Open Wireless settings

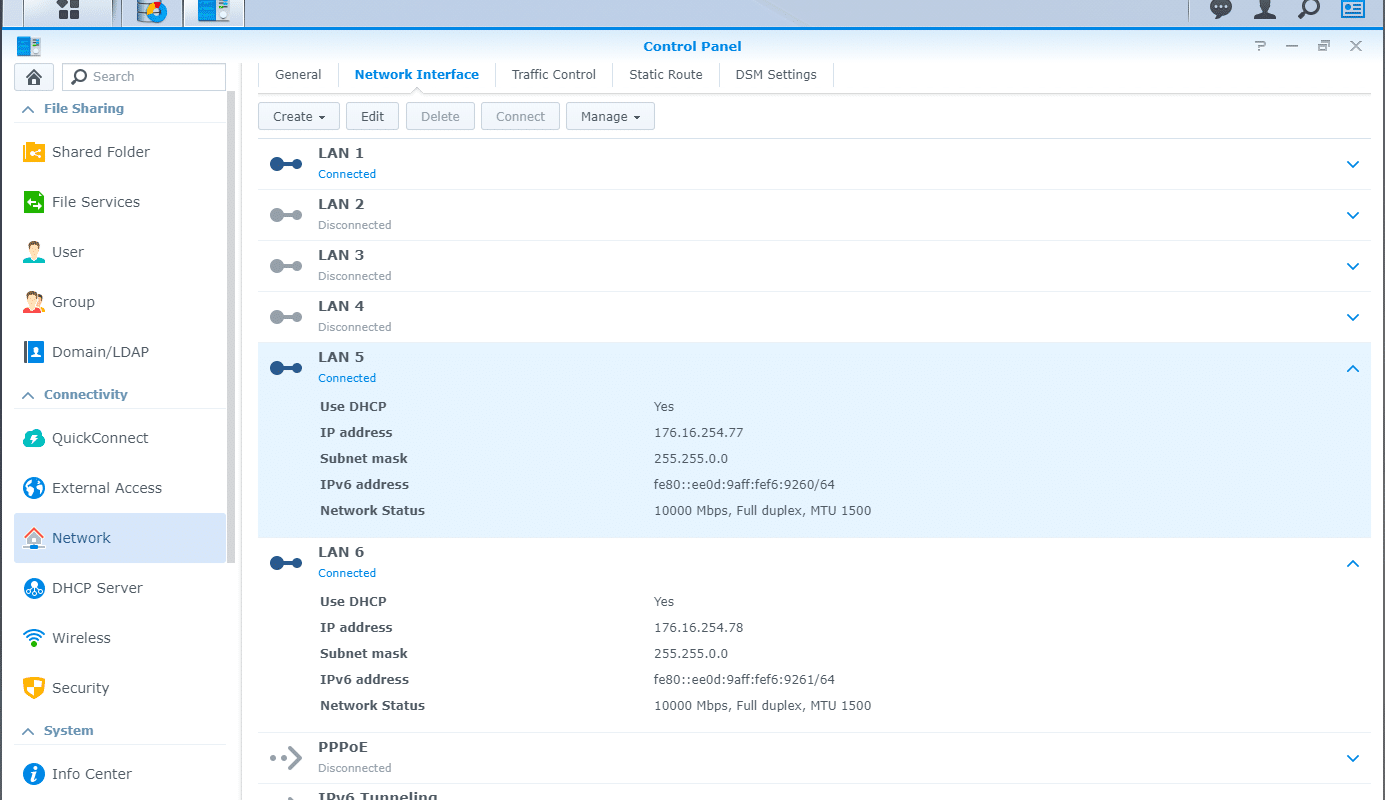click(x=120, y=638)
